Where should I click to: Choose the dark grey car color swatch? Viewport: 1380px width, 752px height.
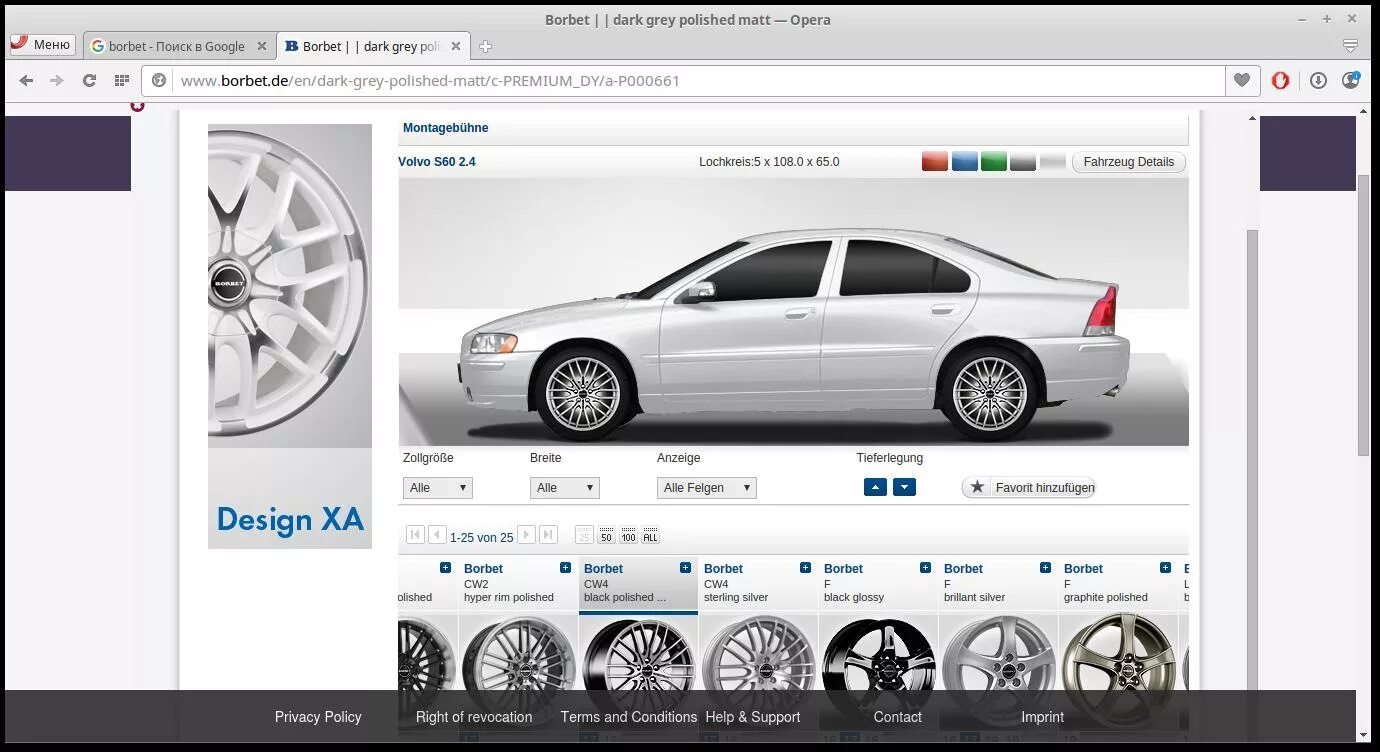1023,161
